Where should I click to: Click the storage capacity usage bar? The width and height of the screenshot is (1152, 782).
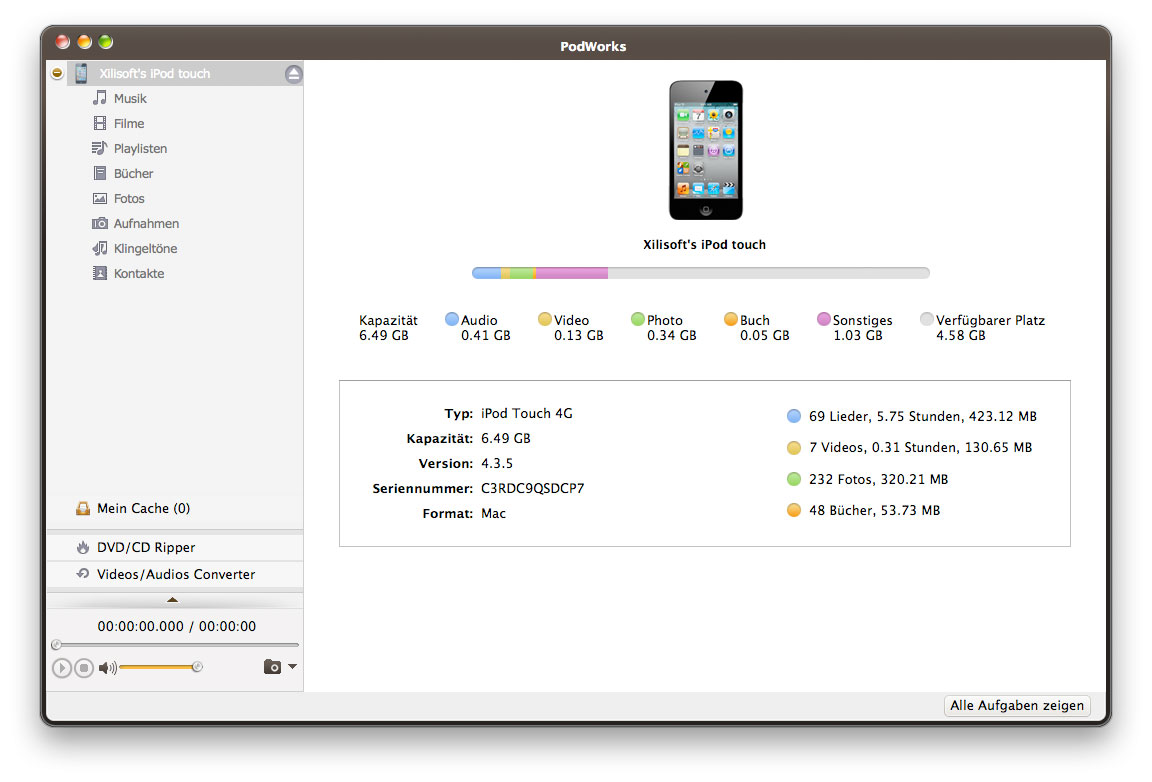(x=700, y=273)
